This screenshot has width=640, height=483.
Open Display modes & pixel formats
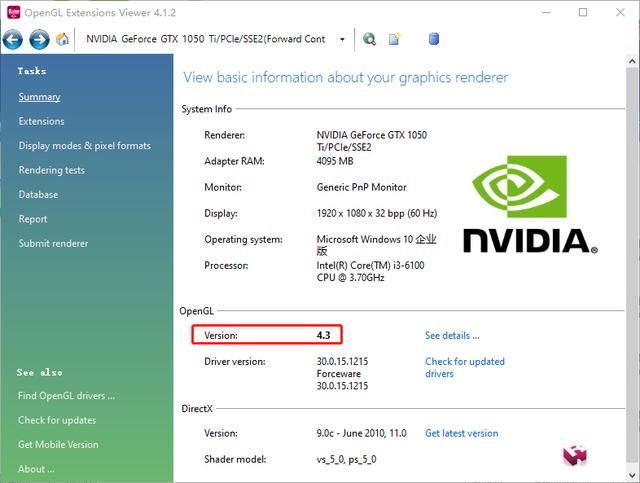point(84,146)
